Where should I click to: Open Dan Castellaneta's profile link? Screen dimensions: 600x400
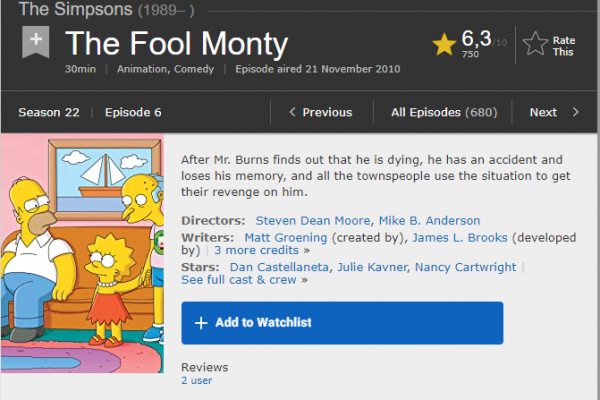[279, 267]
